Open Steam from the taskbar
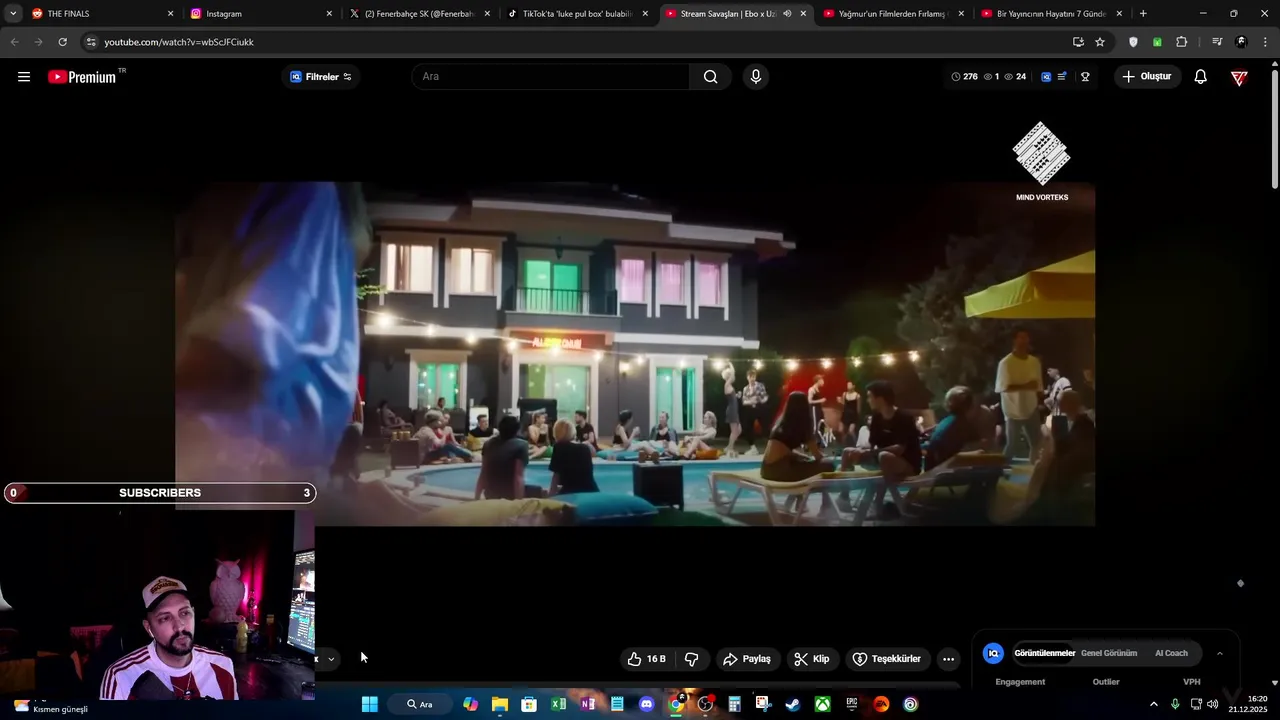Image resolution: width=1280 pixels, height=720 pixels. 793,704
